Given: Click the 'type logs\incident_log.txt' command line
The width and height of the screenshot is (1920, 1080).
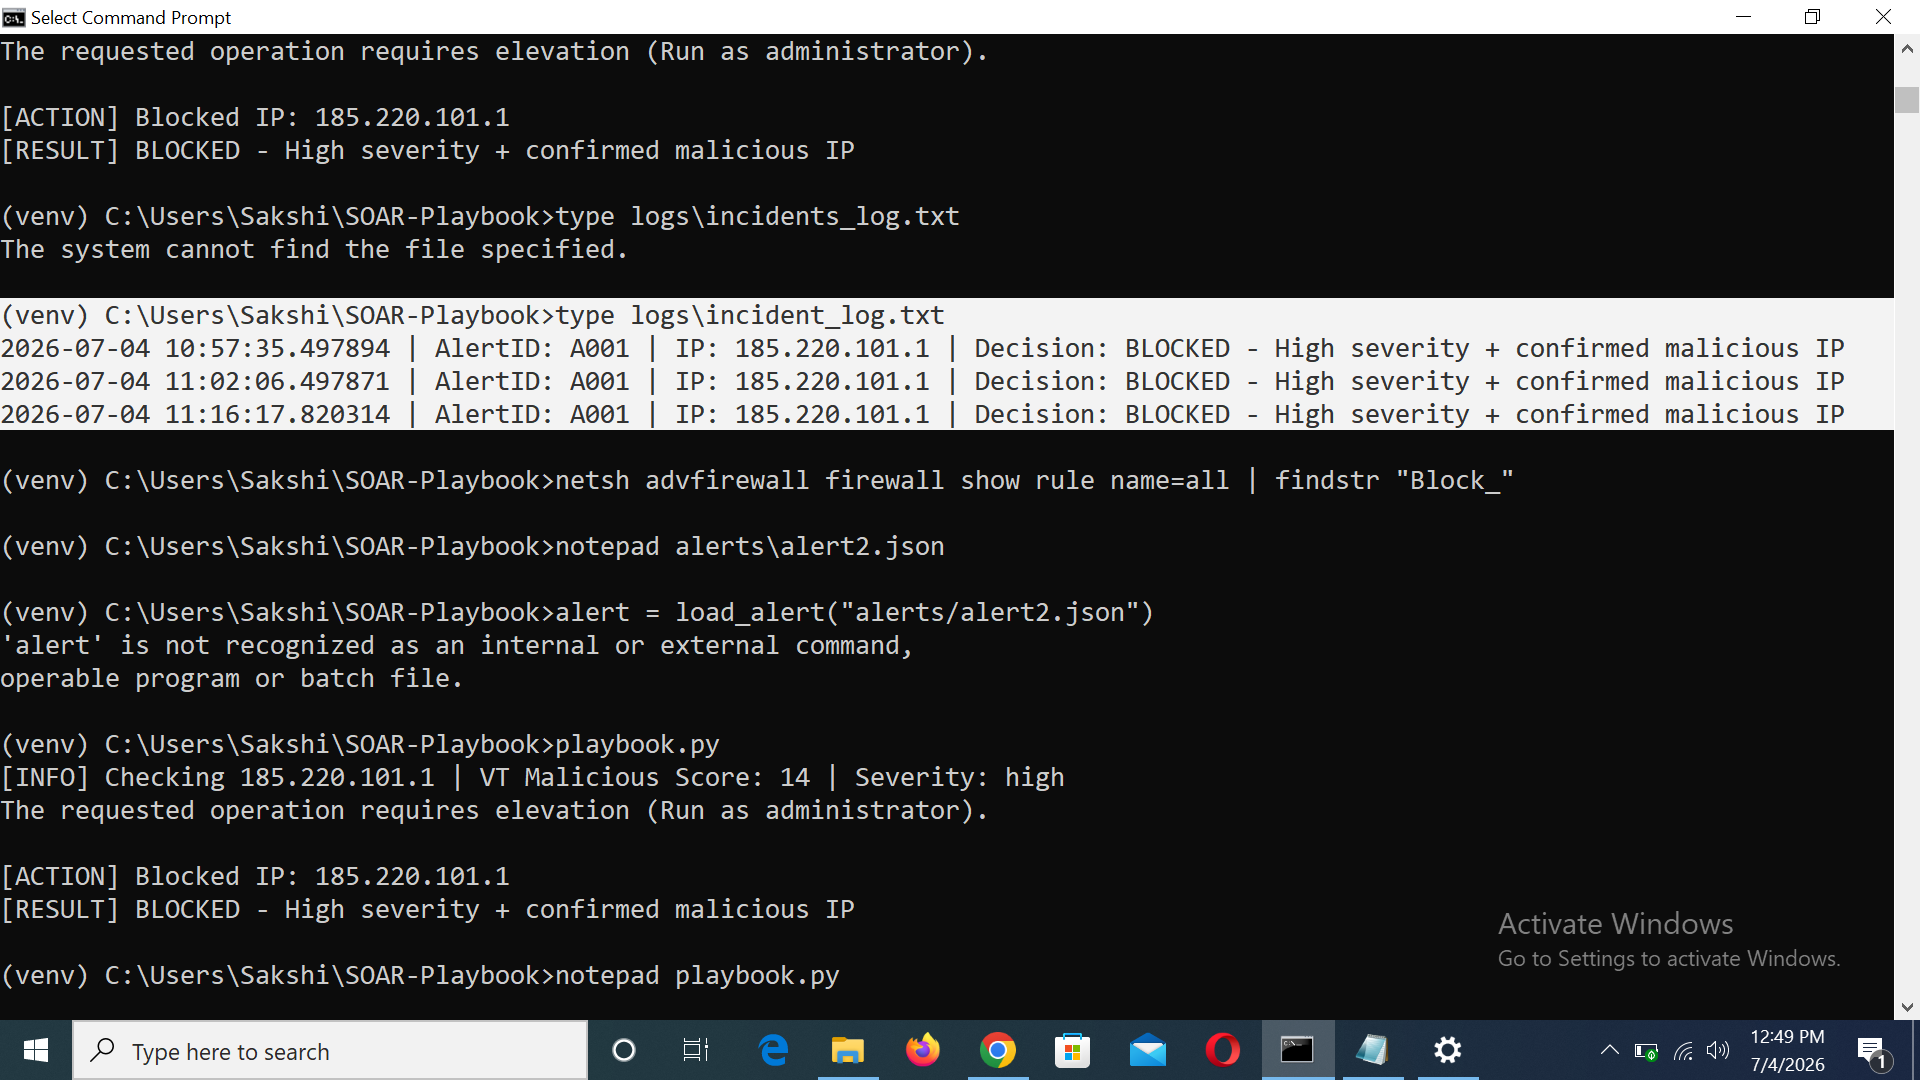Looking at the screenshot, I should (x=473, y=315).
